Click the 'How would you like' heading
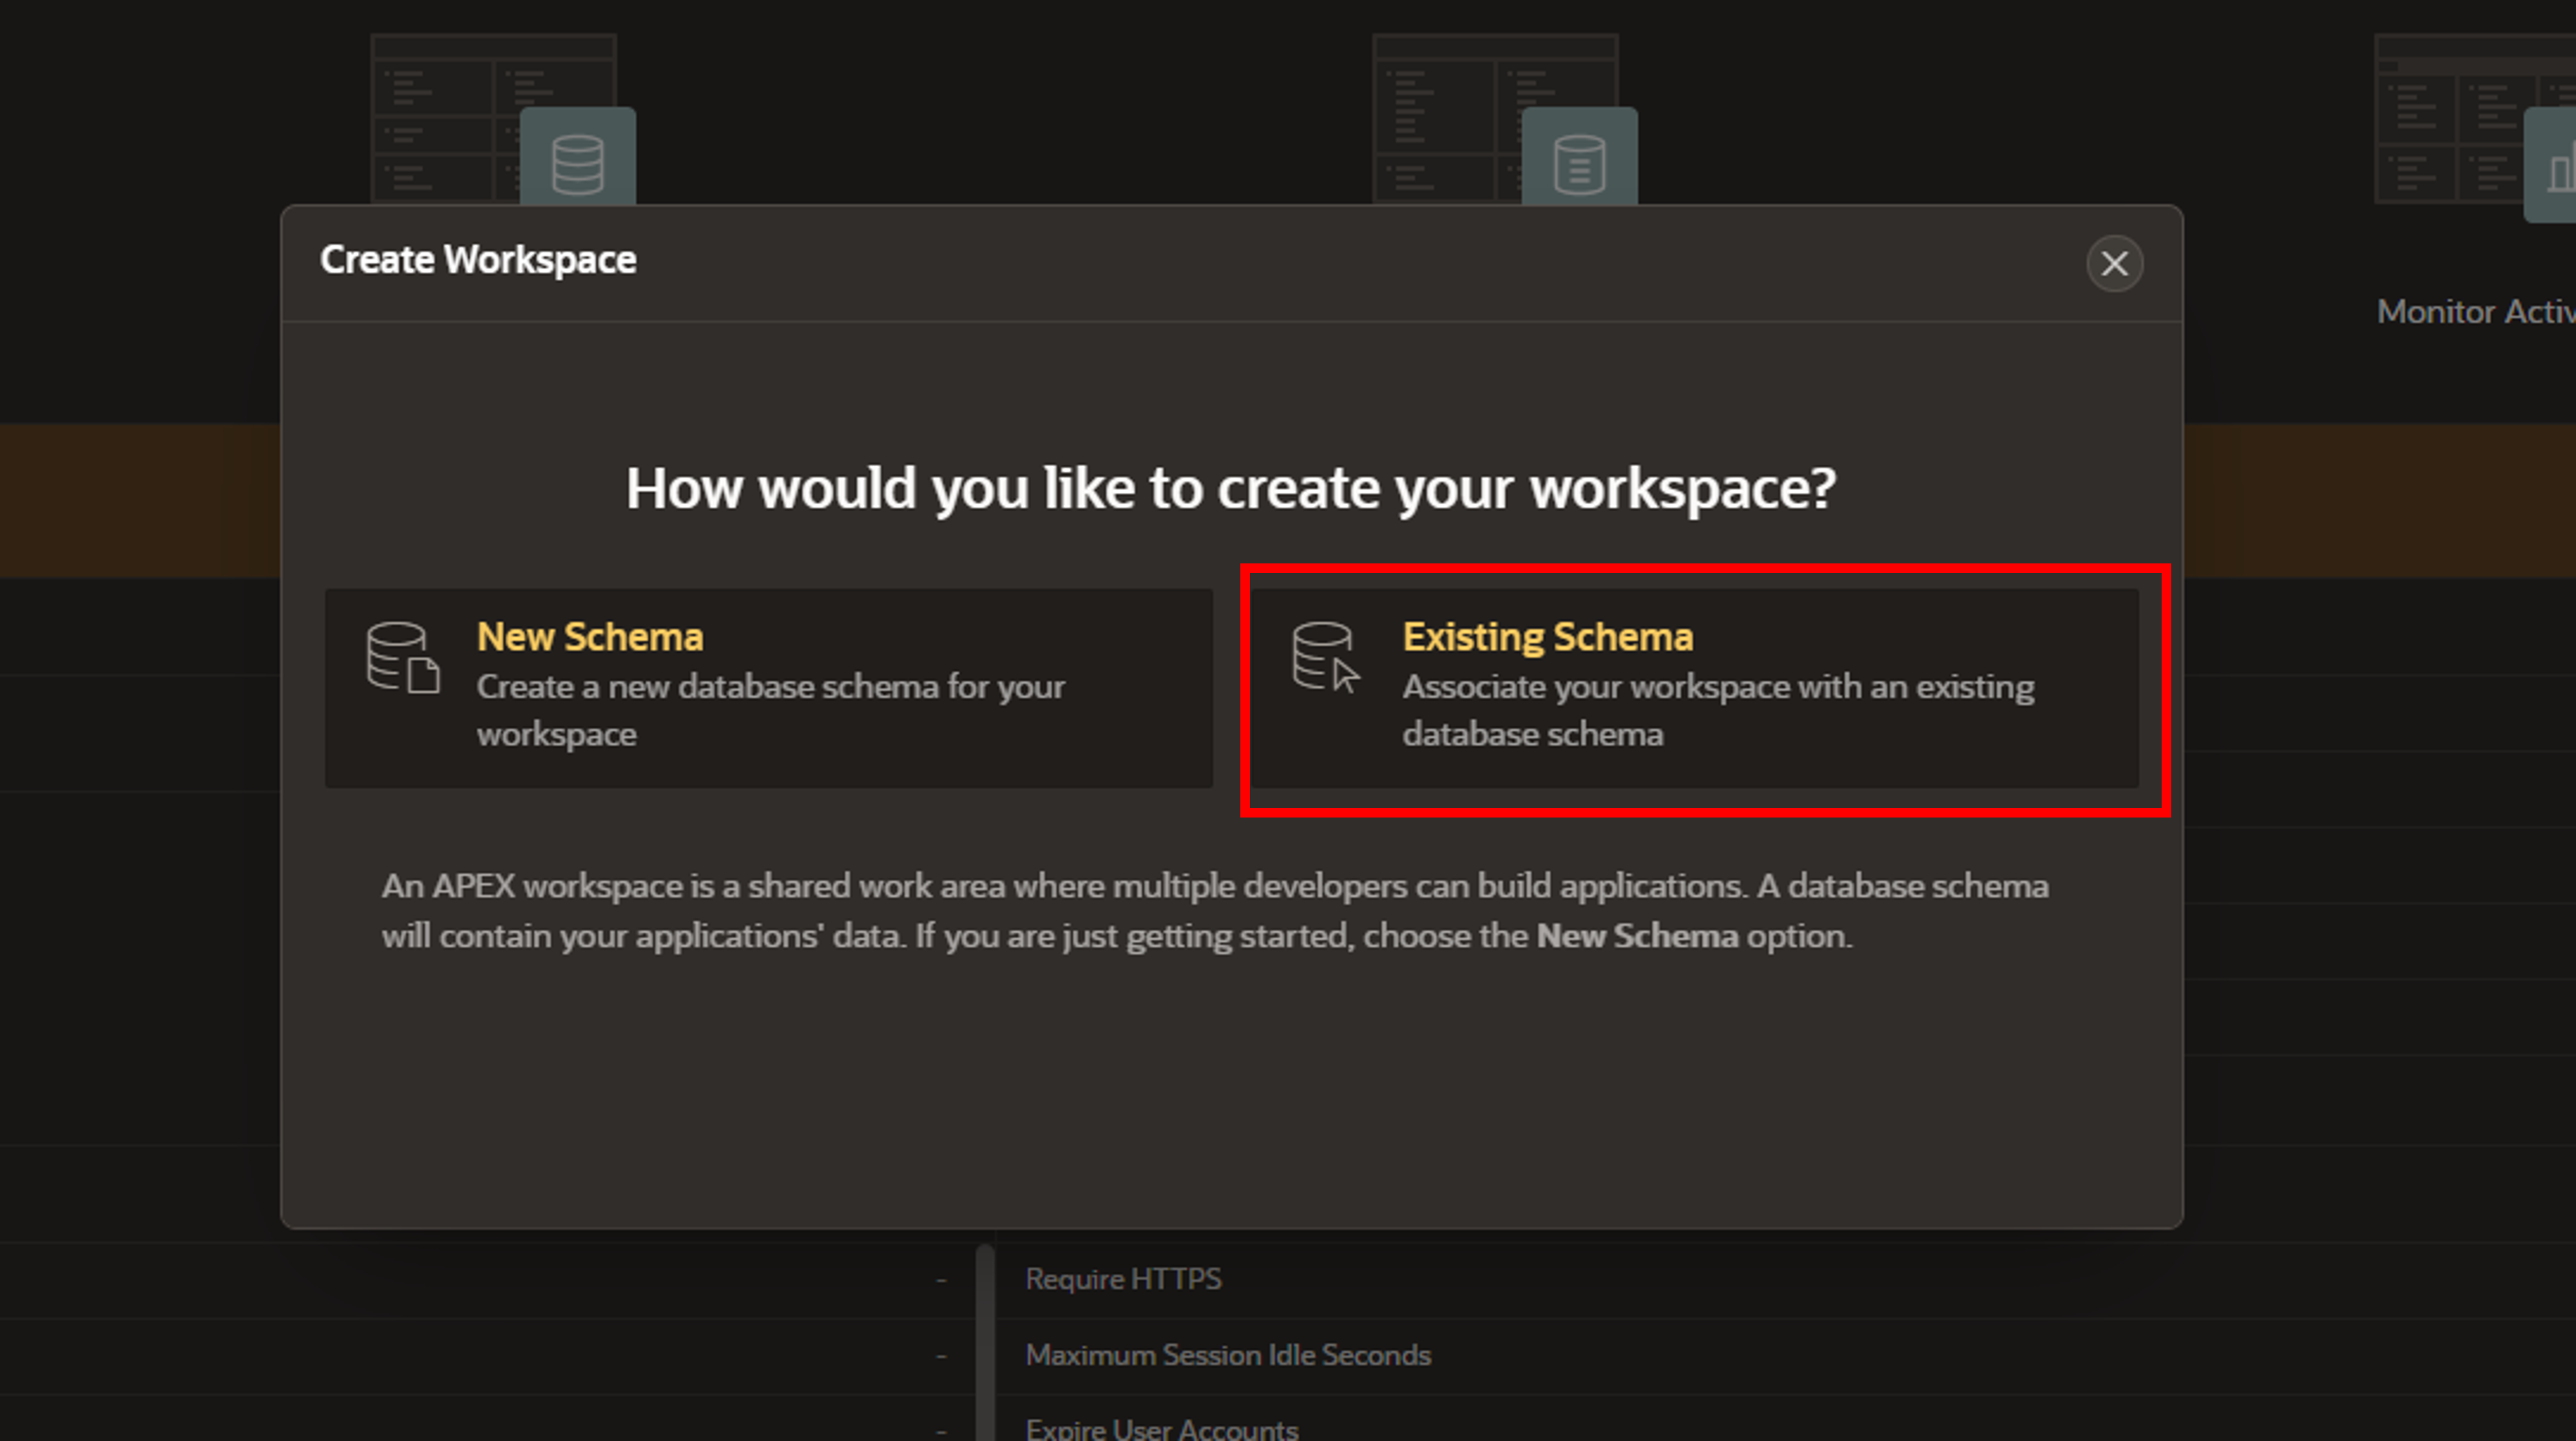Screen dimensions: 2576x1441 (x=1230, y=489)
